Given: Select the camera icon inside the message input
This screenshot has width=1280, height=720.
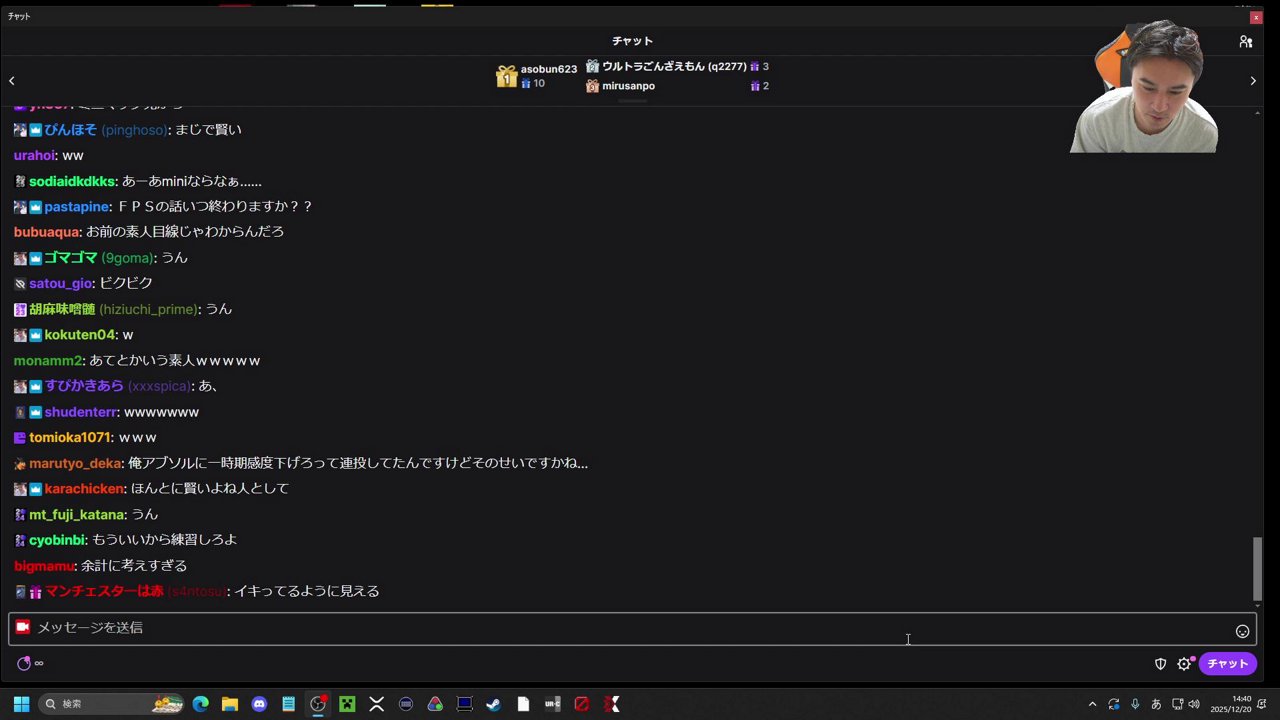Looking at the screenshot, I should (22, 627).
